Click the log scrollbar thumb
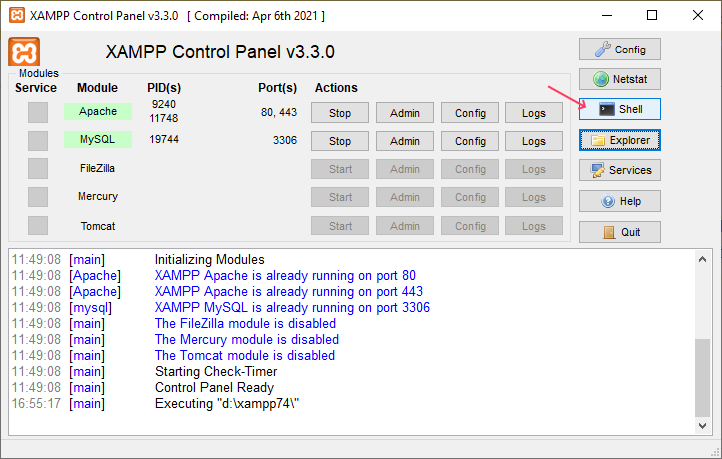The height and width of the screenshot is (459, 722). click(x=702, y=378)
